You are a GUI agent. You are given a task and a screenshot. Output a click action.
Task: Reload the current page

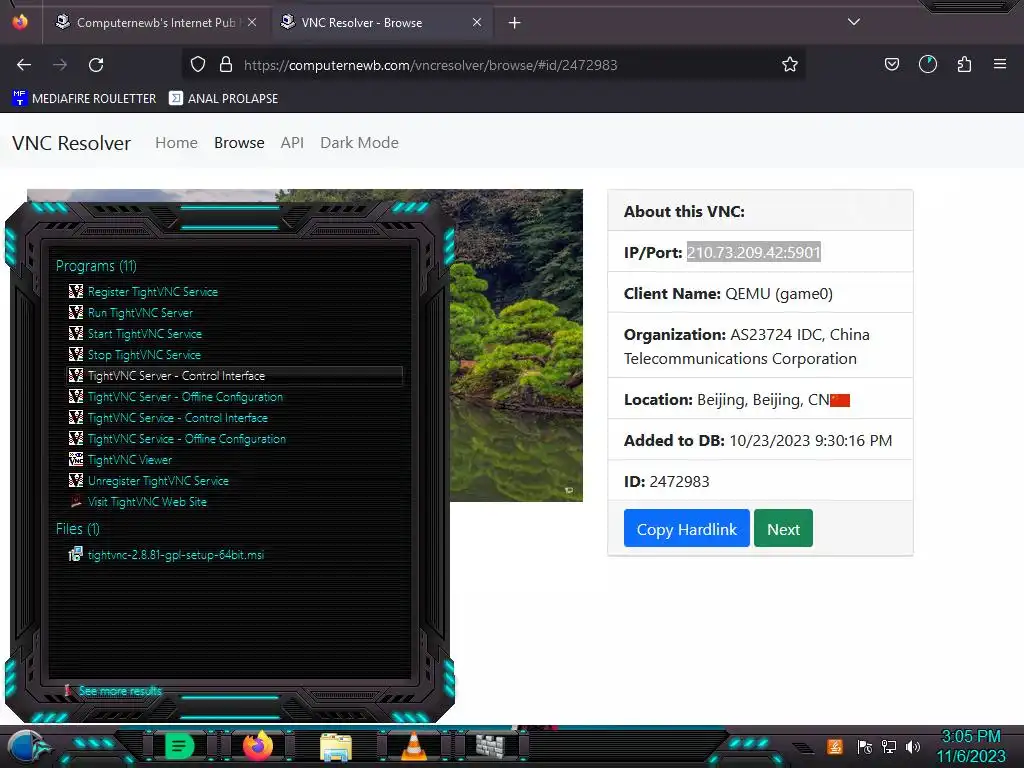pyautogui.click(x=96, y=65)
